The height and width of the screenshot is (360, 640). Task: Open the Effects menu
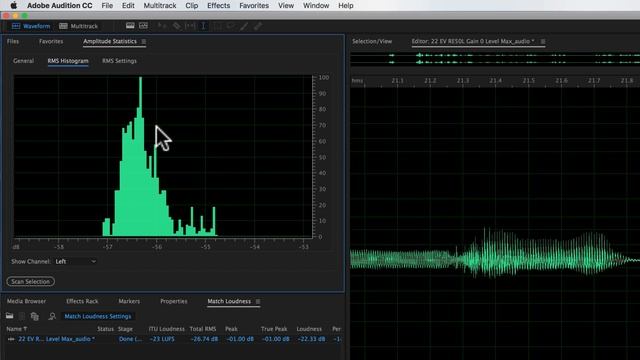click(218, 5)
